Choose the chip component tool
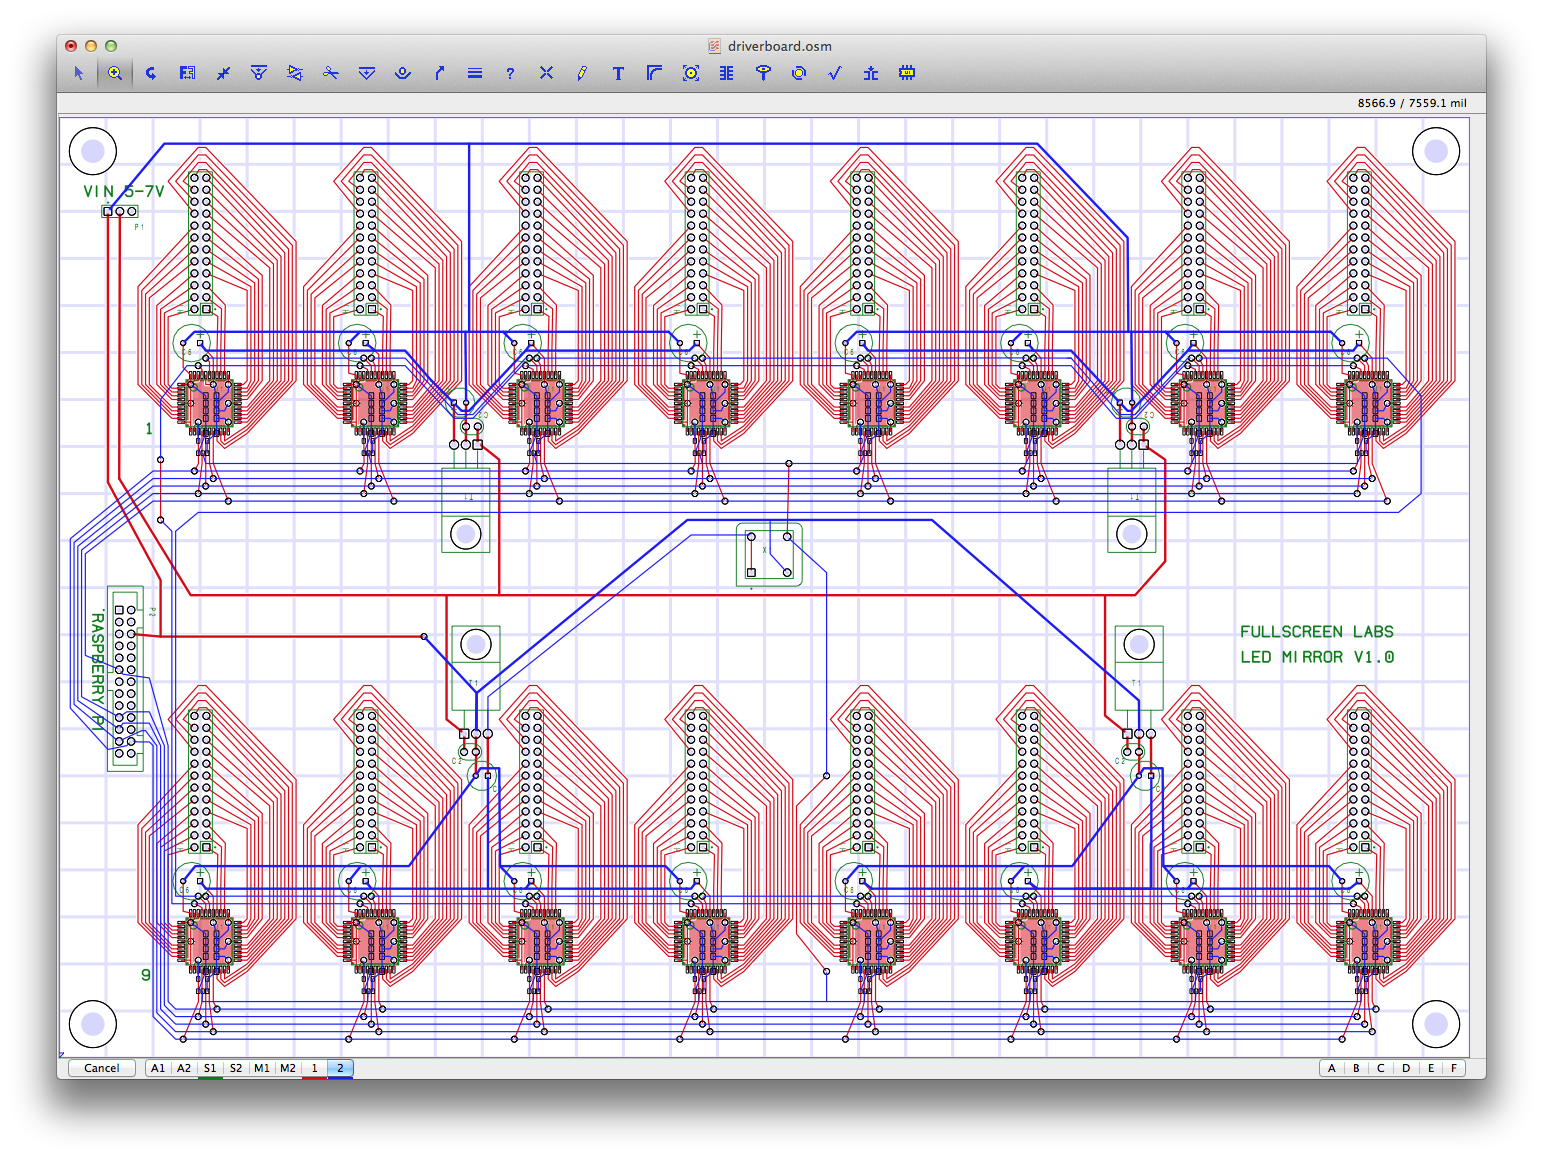This screenshot has height=1158, width=1543. pyautogui.click(x=907, y=73)
